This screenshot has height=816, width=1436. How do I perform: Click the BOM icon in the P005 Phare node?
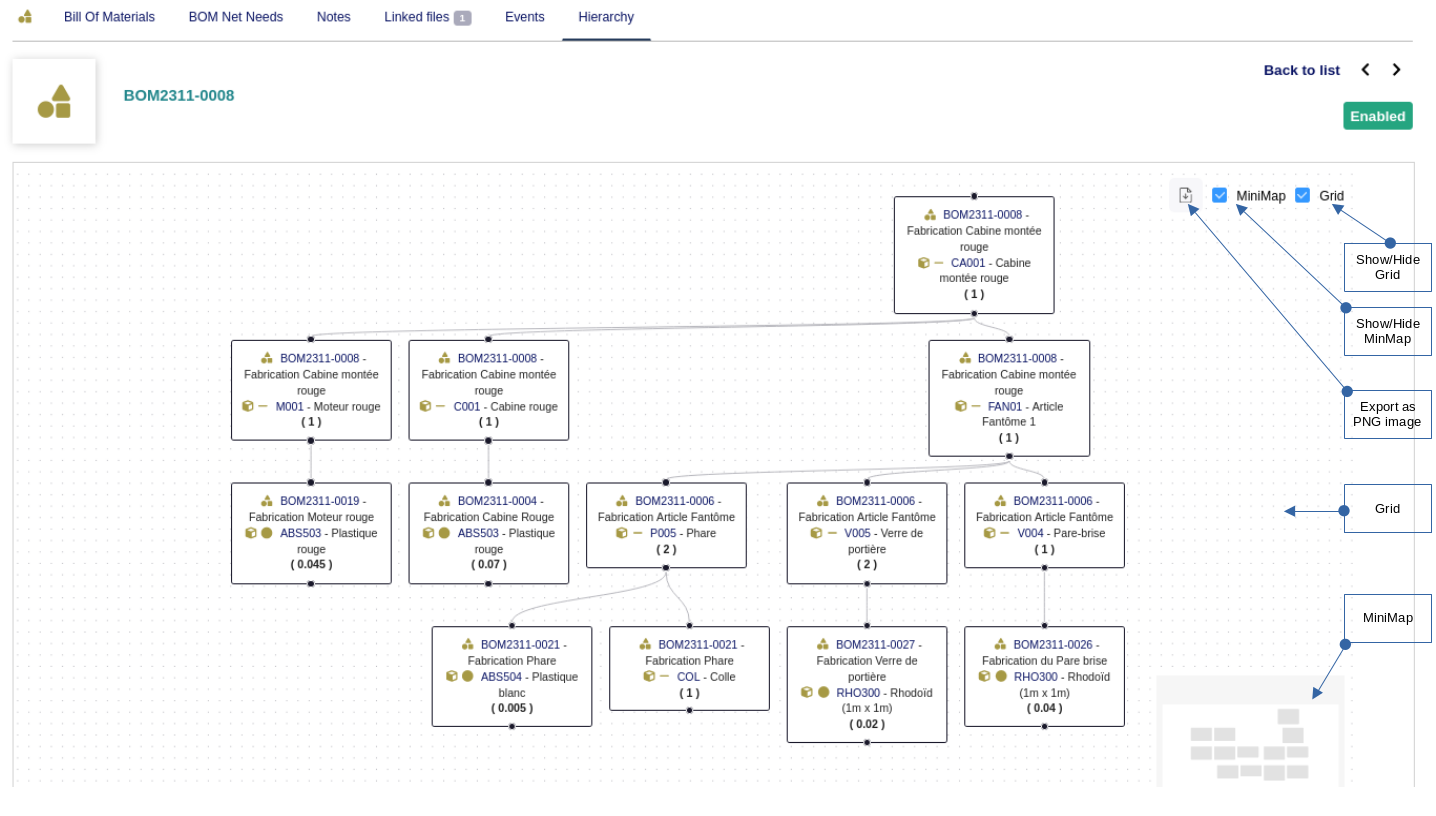(x=622, y=501)
